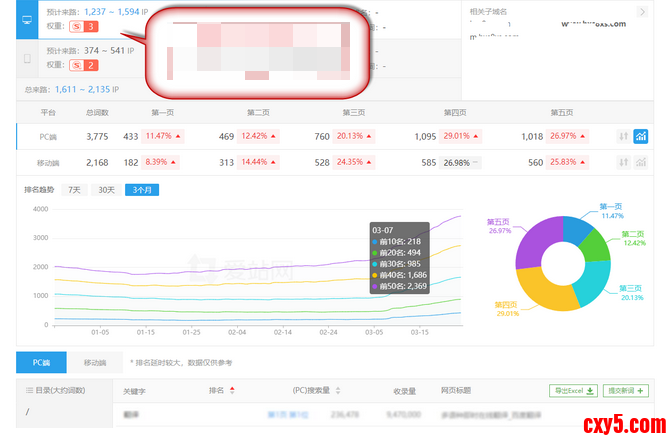Select the 3个月 ranking trend range
The height and width of the screenshot is (440, 671).
pyautogui.click(x=141, y=189)
